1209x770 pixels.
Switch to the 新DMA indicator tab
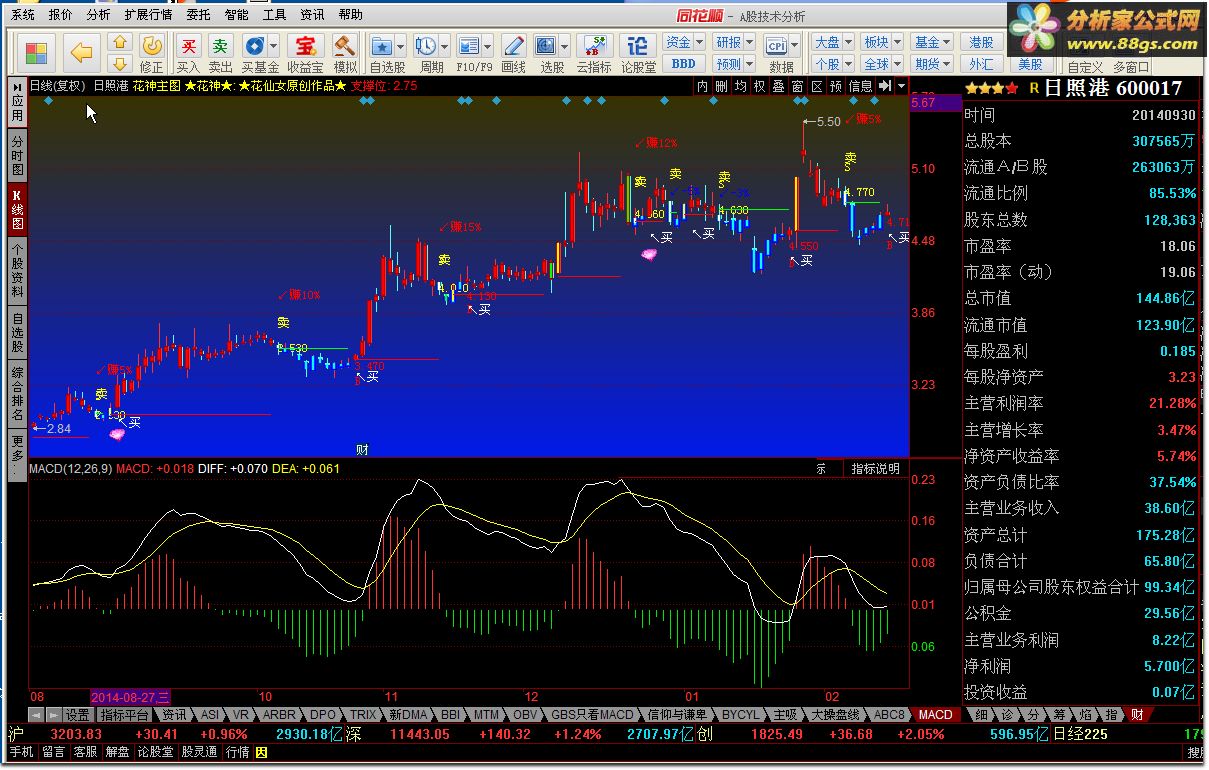point(408,714)
